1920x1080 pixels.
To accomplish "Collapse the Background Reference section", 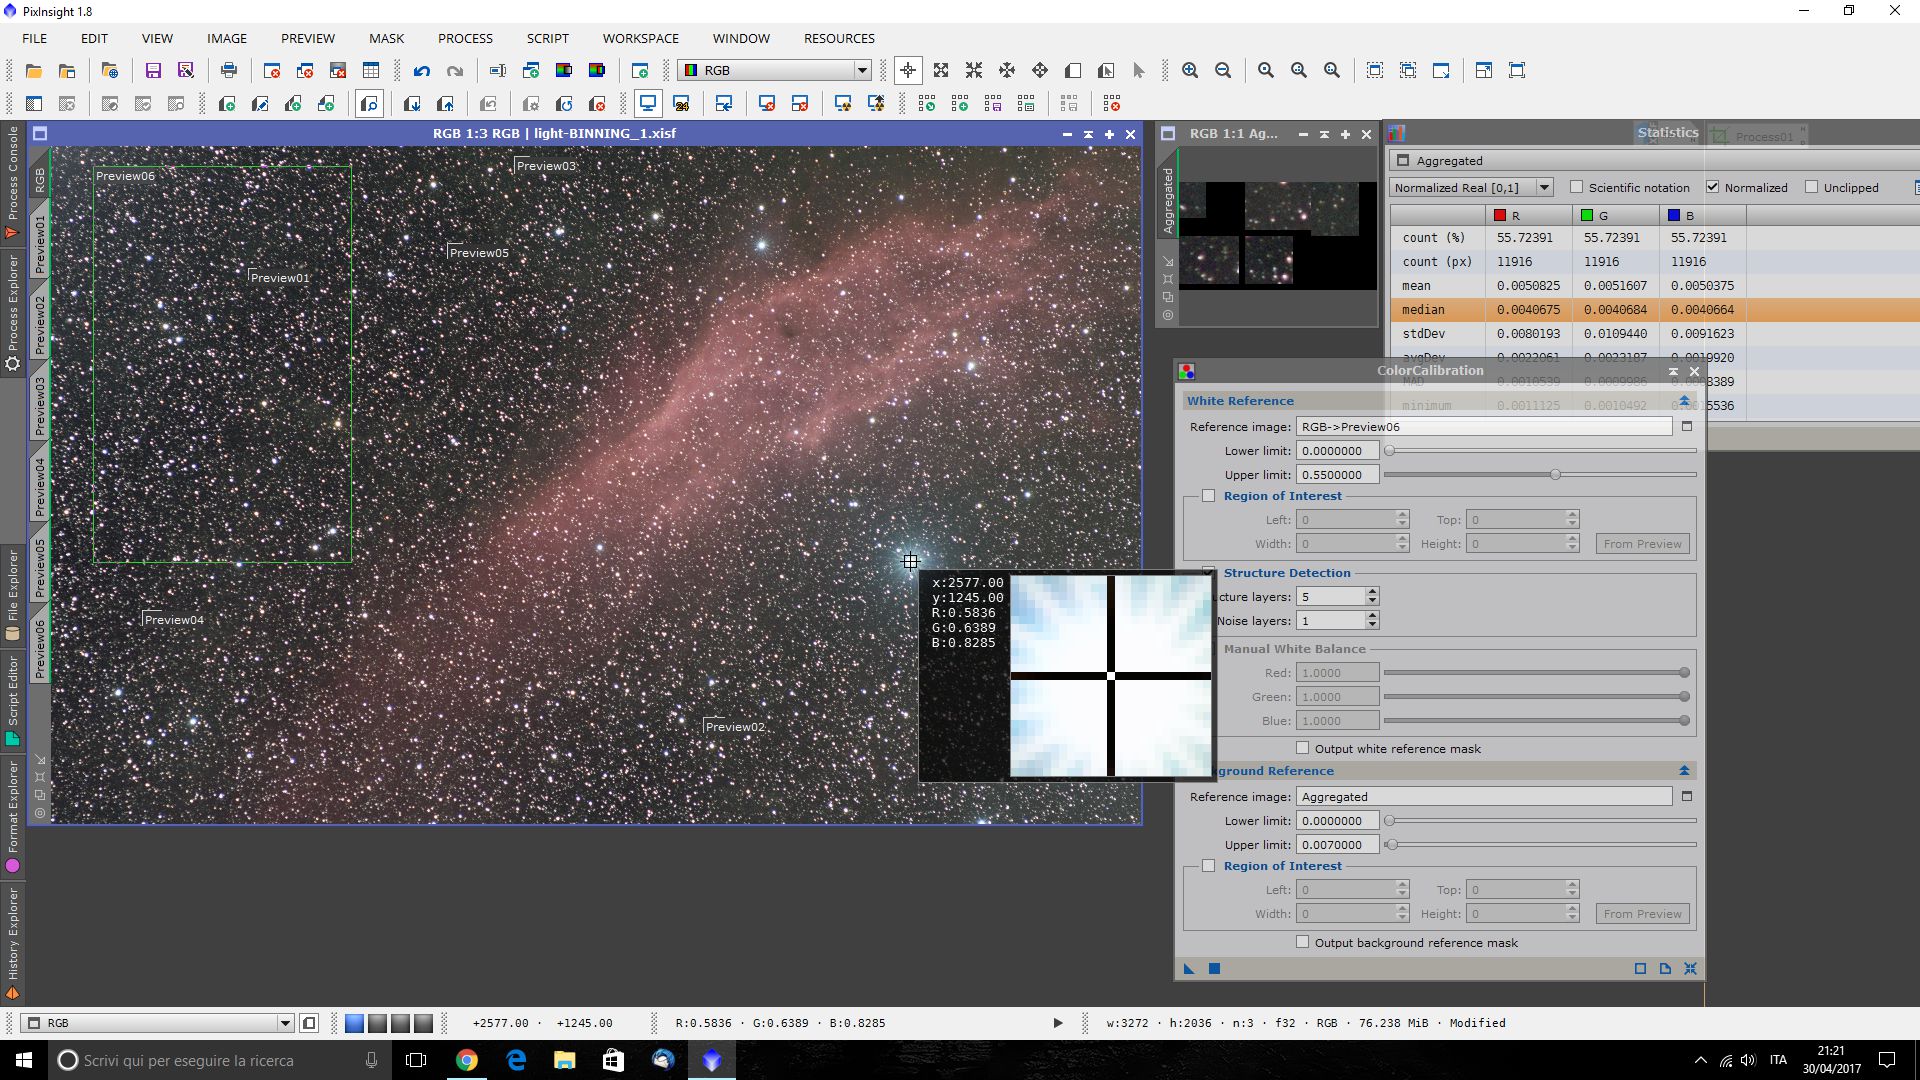I will 1684,771.
